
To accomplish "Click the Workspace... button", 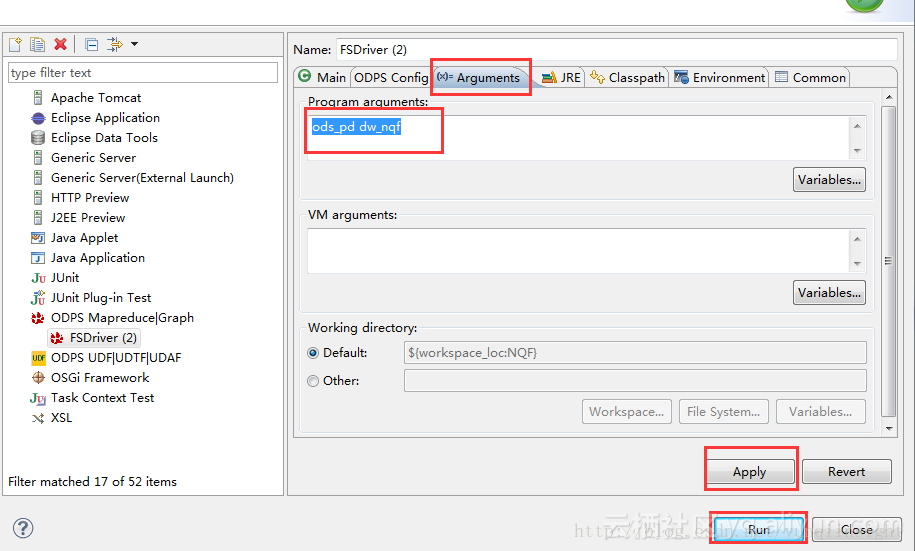I will click(627, 411).
